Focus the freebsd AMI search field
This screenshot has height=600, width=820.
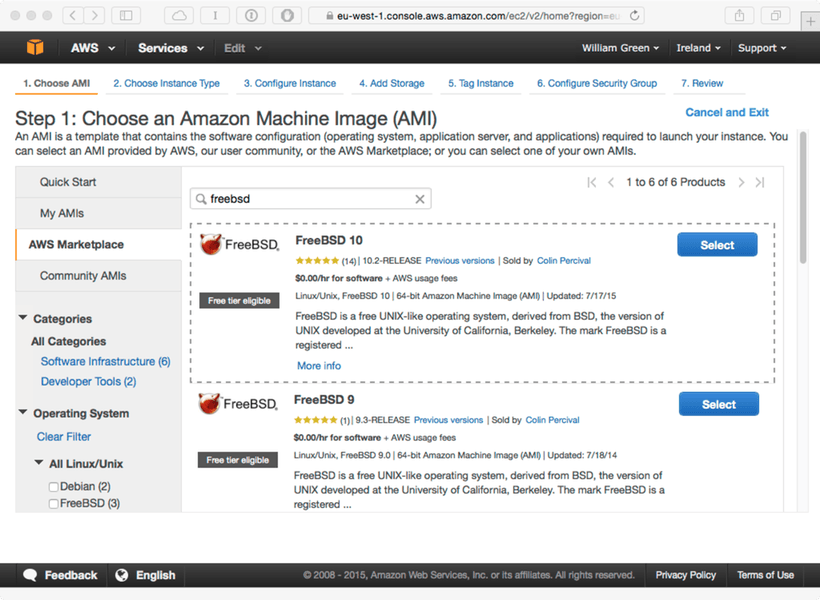pos(311,199)
